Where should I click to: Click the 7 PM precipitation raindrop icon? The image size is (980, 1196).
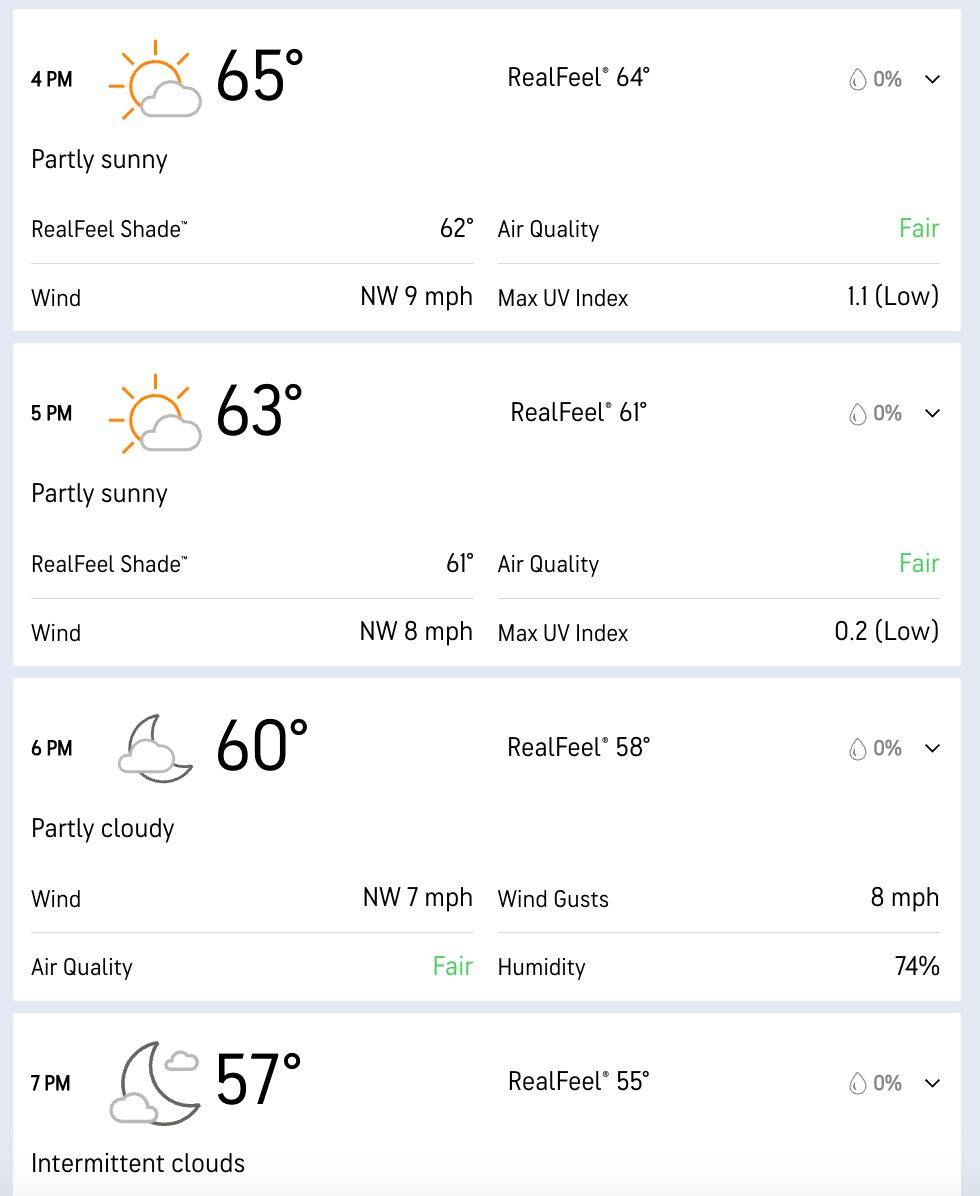pyautogui.click(x=857, y=1083)
